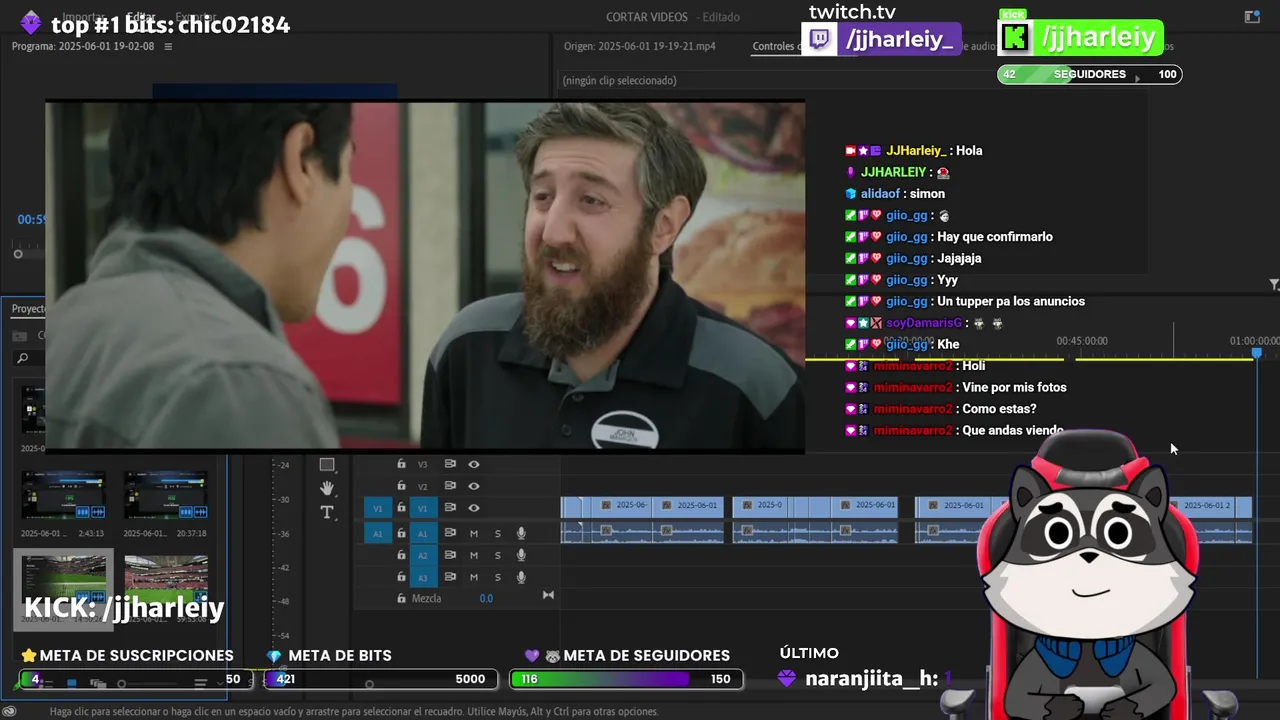The height and width of the screenshot is (720, 1280).
Task: Toggle sync lock on track A2
Action: [x=450, y=555]
